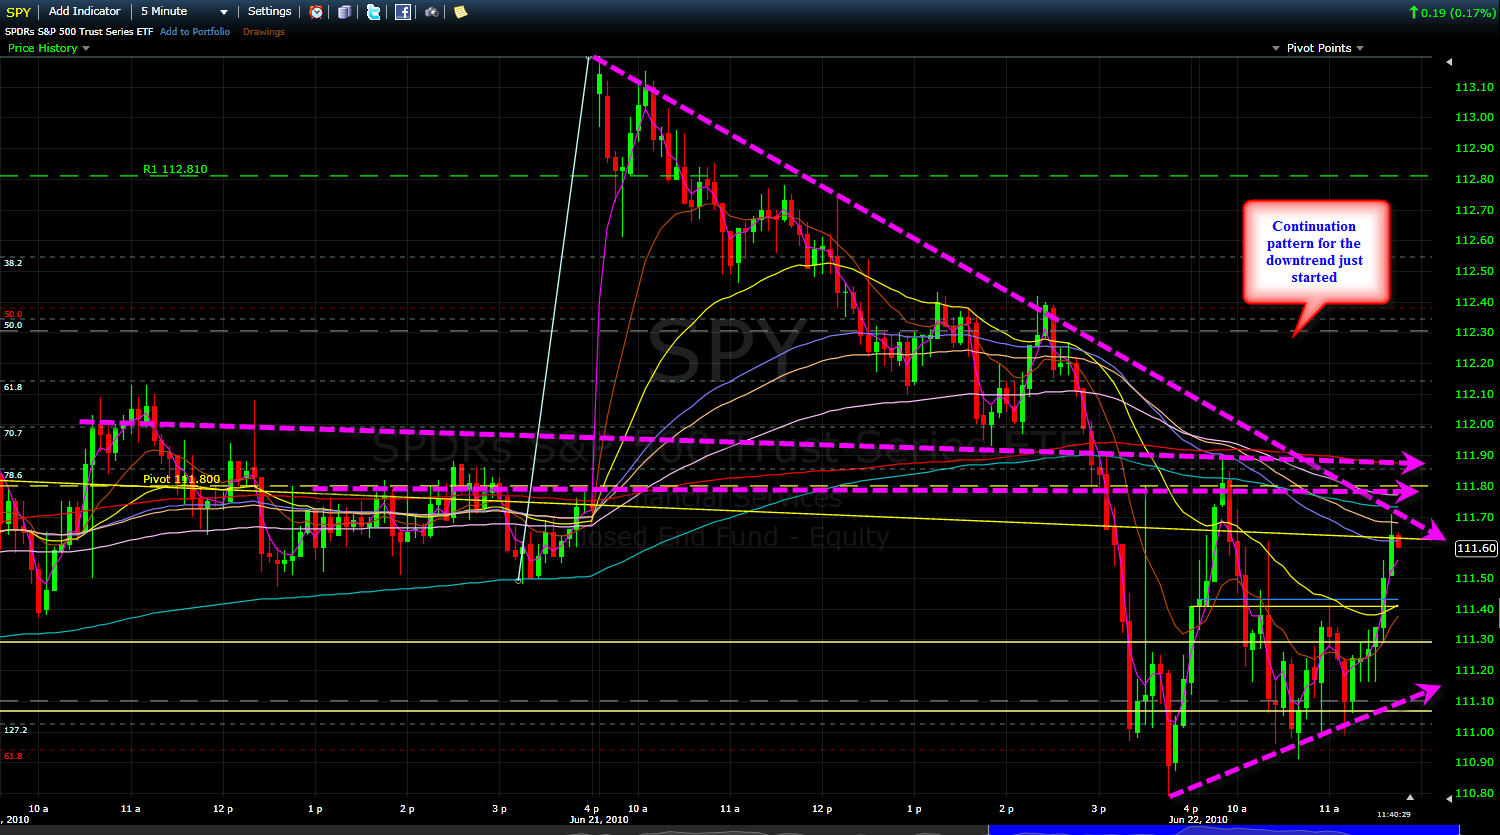1500x835 pixels.
Task: Click the Jun 21, 2010 date label
Action: [x=597, y=820]
